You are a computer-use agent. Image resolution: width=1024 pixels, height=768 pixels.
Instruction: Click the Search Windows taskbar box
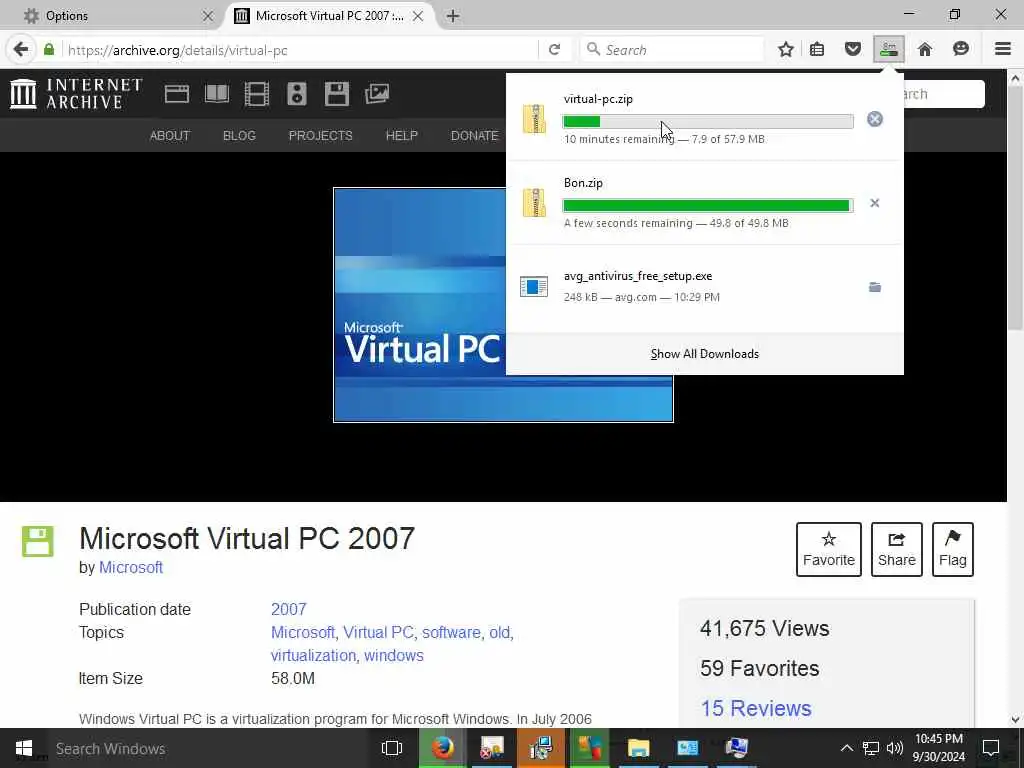(x=209, y=748)
